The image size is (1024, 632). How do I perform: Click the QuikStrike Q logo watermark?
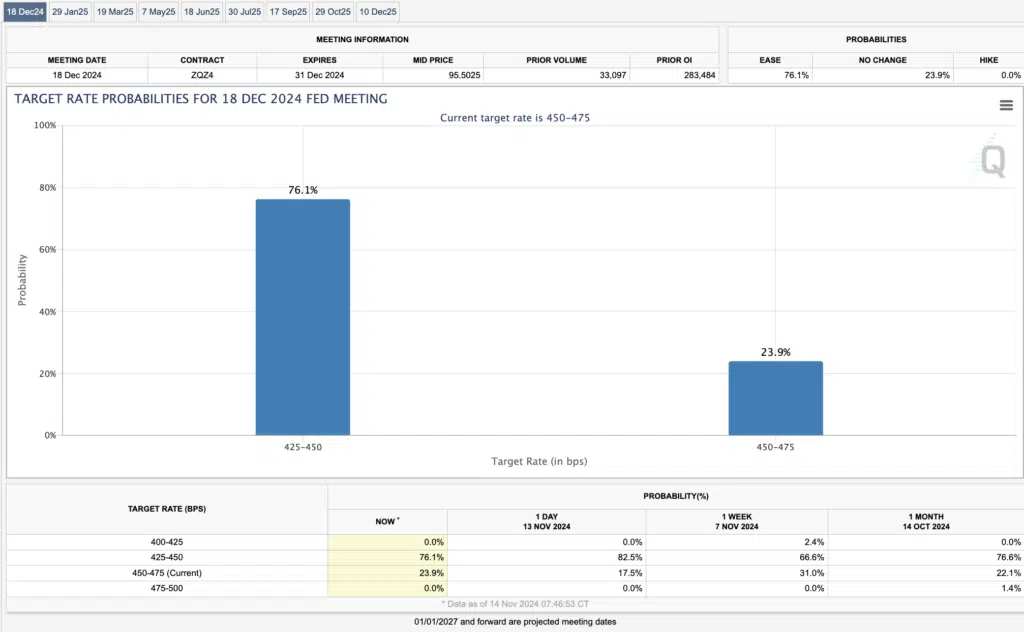coord(993,160)
